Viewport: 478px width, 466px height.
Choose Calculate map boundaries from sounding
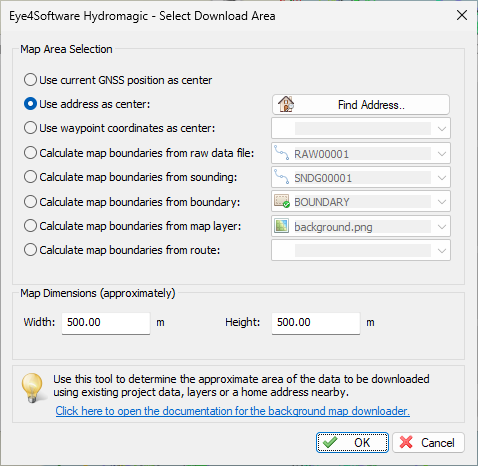130,177
